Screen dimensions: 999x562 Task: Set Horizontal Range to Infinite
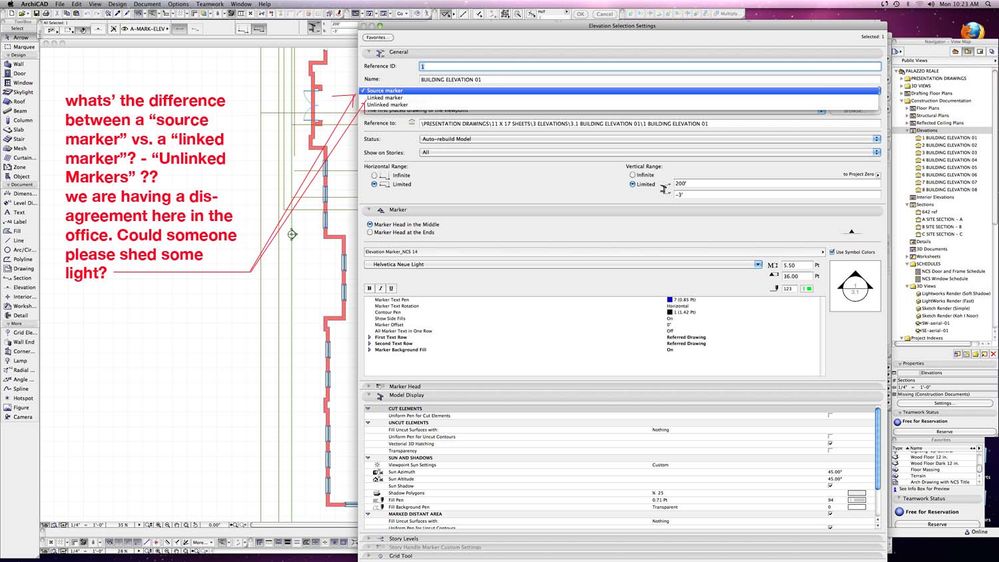coord(374,175)
